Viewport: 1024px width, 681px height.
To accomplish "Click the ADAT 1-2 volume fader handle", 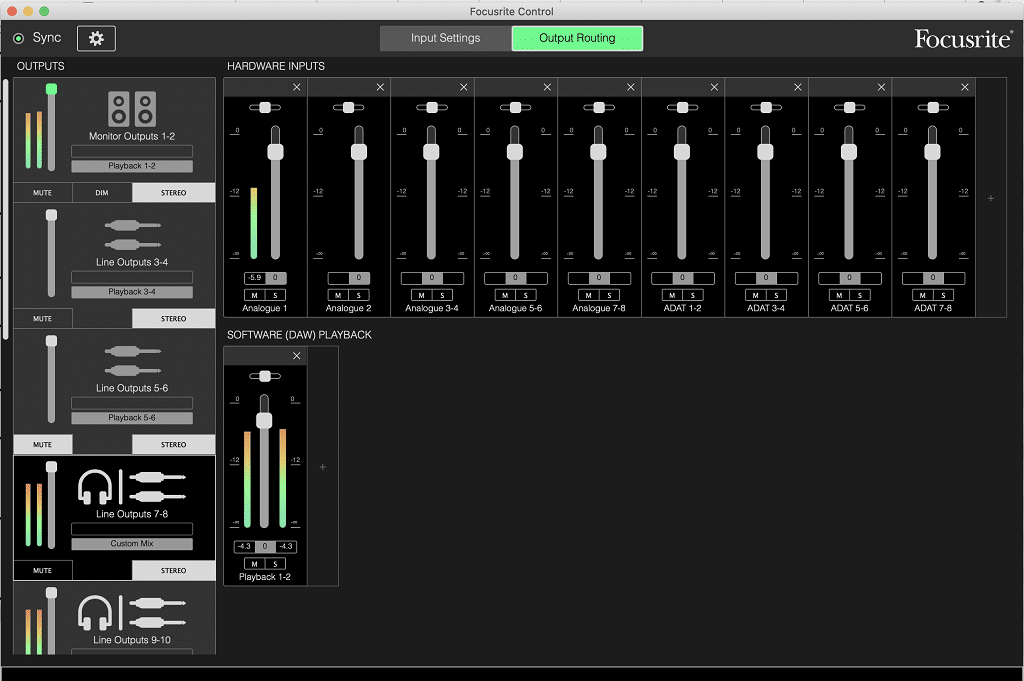I will point(682,152).
